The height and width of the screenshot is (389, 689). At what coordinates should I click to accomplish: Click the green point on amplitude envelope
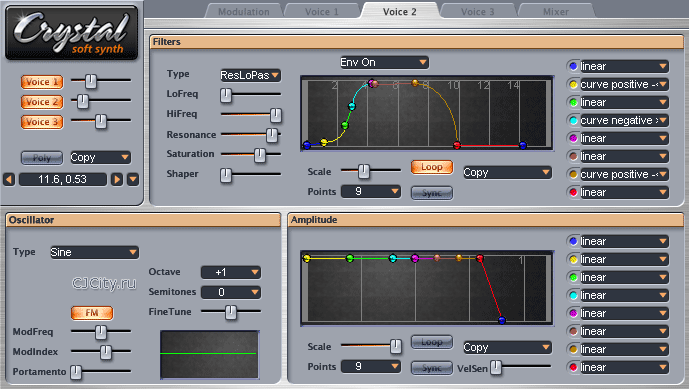coord(350,258)
